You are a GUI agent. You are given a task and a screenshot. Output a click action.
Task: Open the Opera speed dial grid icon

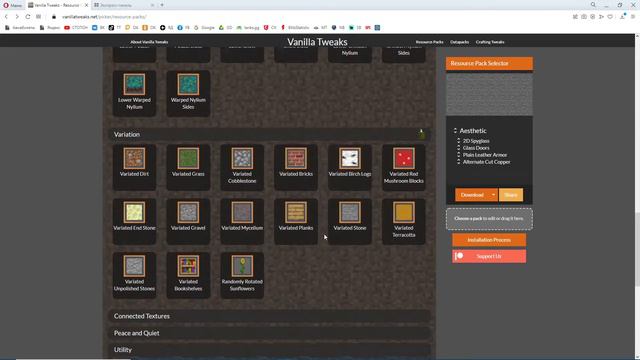click(38, 17)
